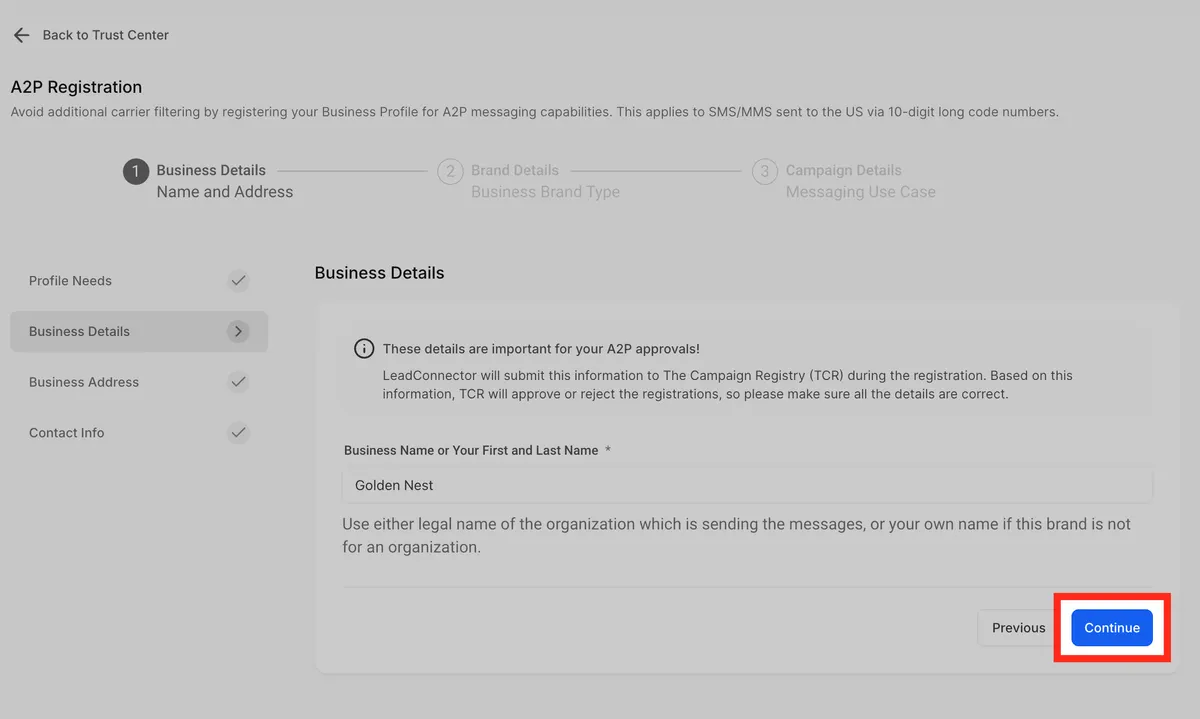The image size is (1200, 719).
Task: Click the checkmark icon beside Contact Info
Action: [238, 433]
